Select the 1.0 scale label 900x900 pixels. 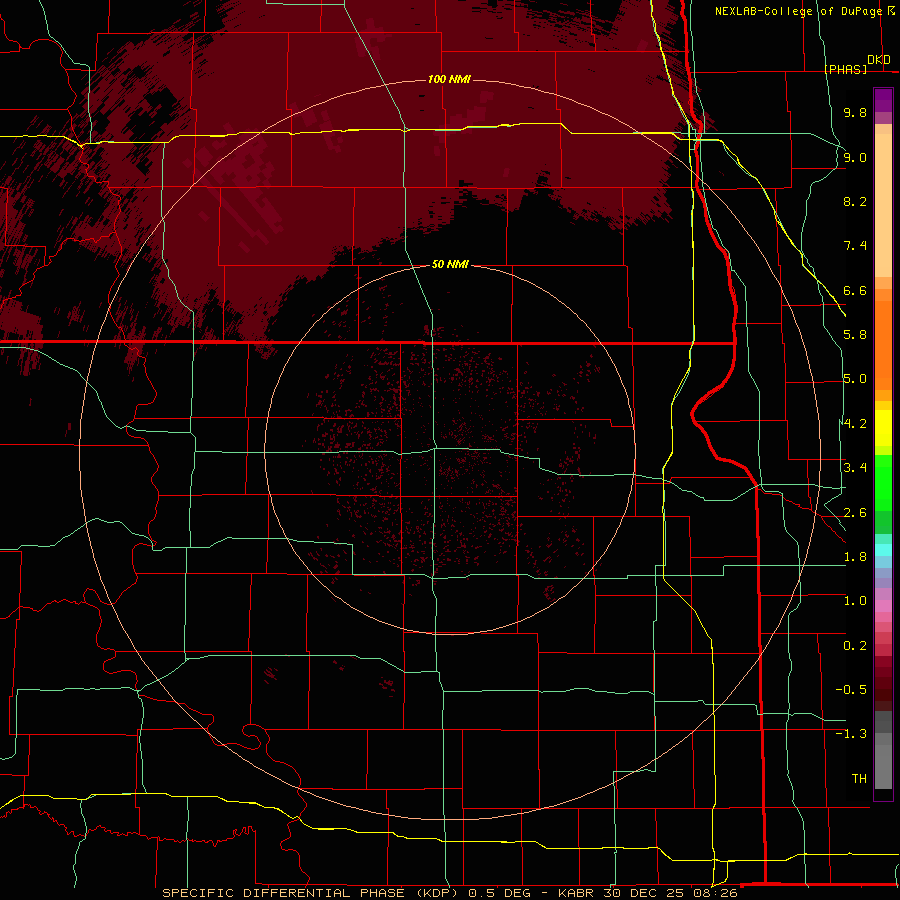[855, 601]
